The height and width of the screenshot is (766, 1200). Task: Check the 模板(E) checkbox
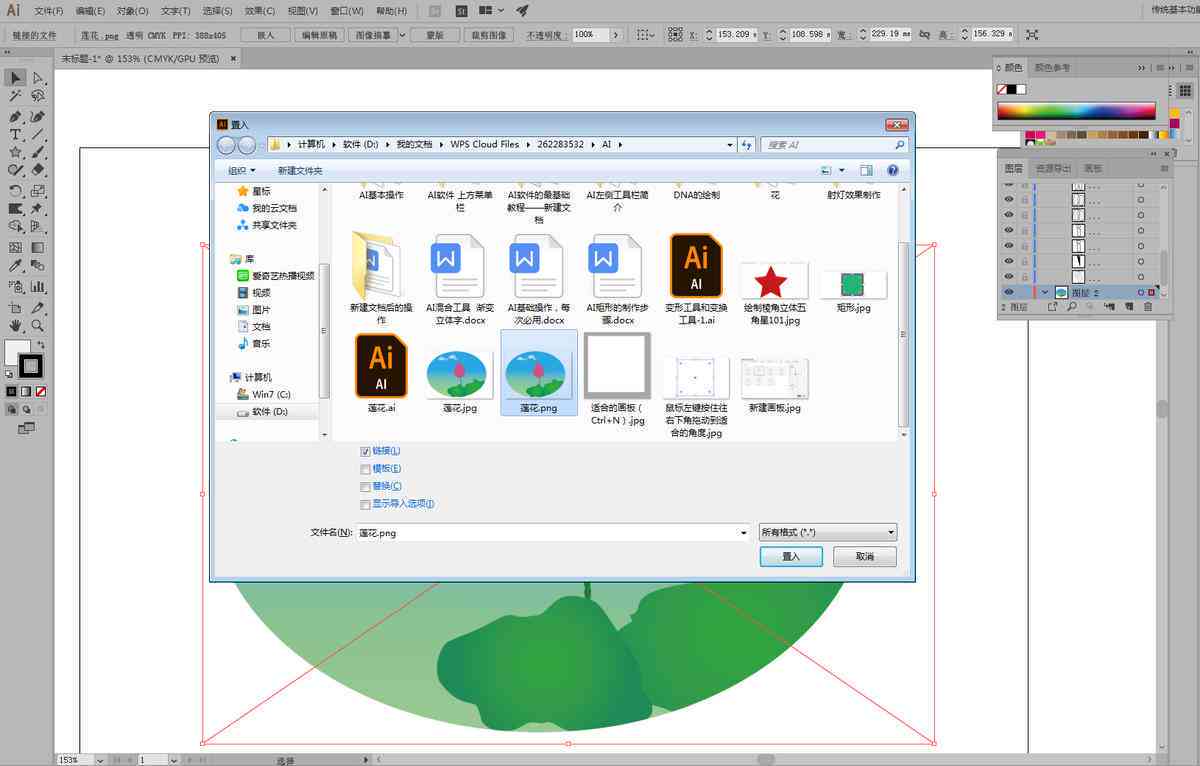tap(365, 469)
